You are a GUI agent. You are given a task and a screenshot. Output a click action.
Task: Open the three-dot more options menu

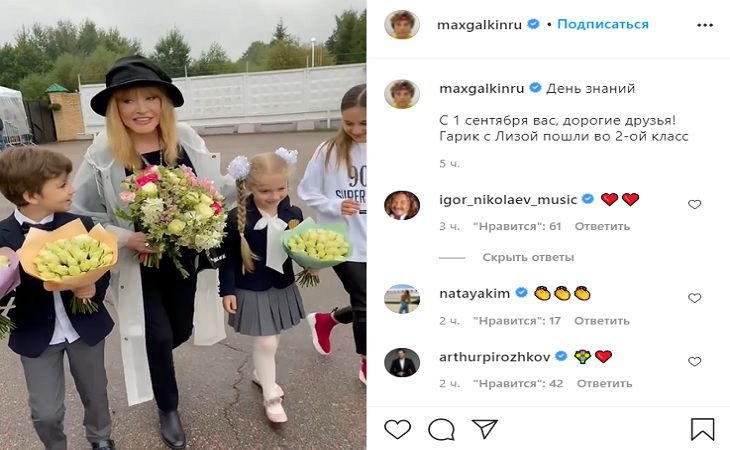[705, 25]
